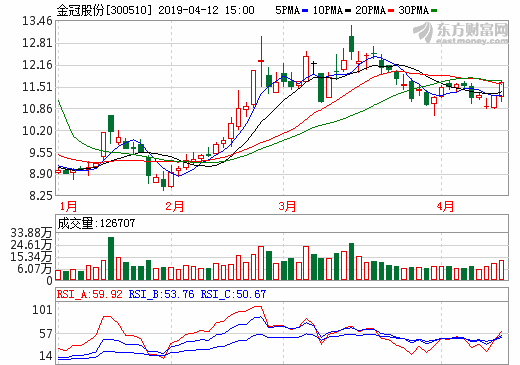
Task: Click the RSI_B:53.76 indicator label
Action: (161, 294)
